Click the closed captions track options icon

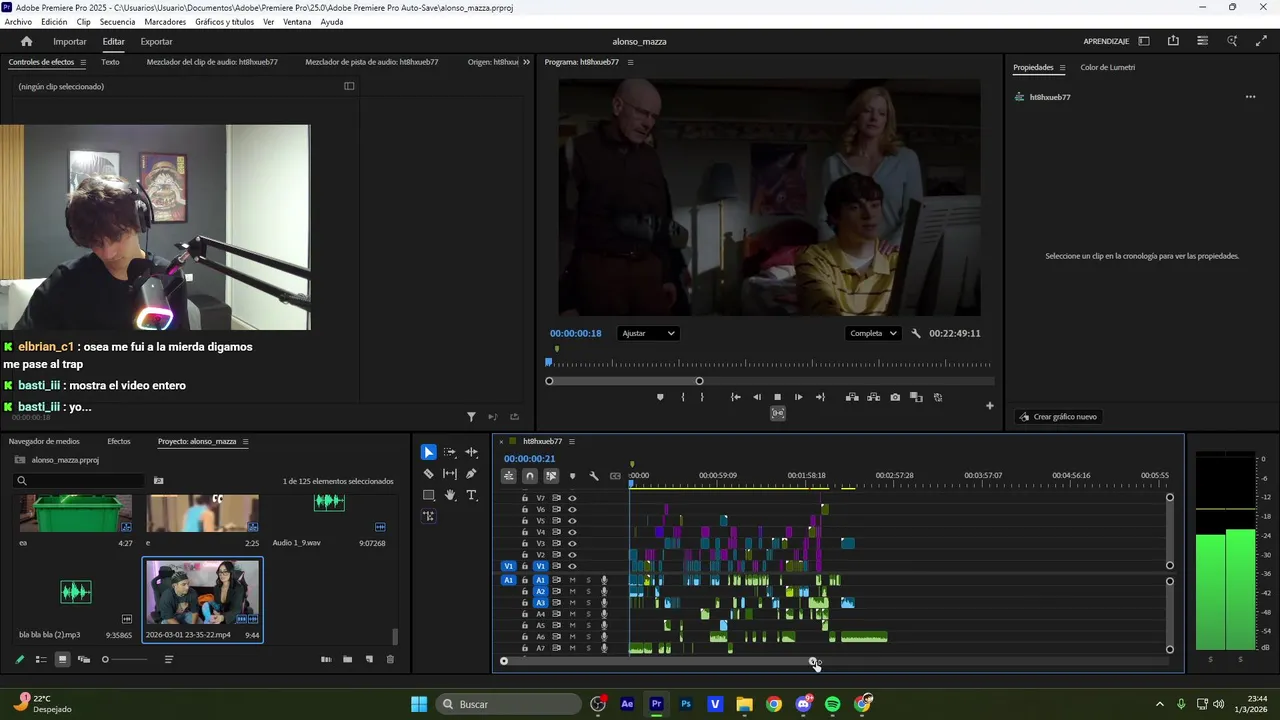click(615, 476)
